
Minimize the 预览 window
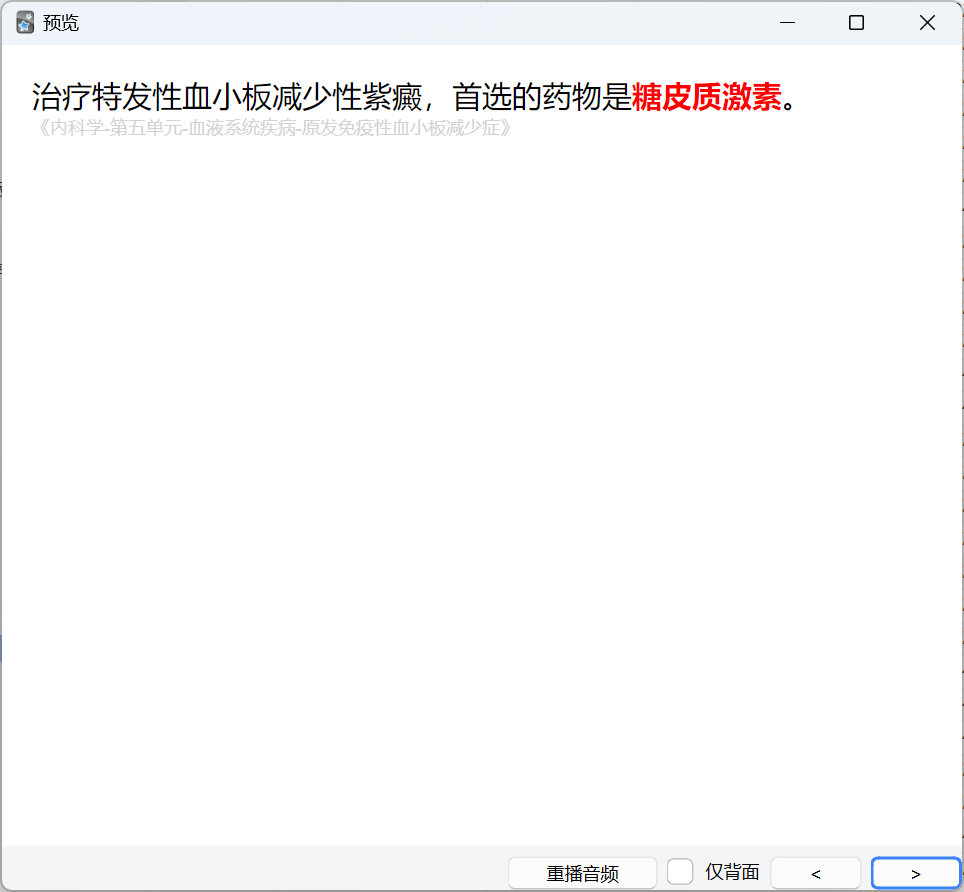[x=788, y=23]
